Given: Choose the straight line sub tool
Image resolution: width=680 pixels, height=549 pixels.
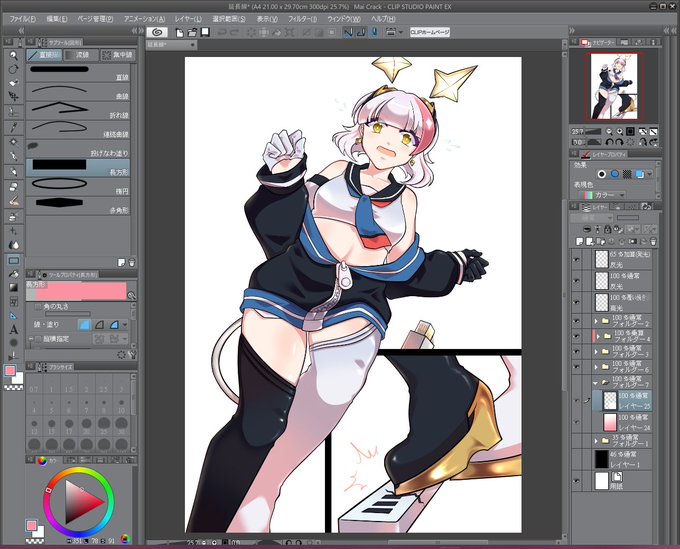Looking at the screenshot, I should click(78, 73).
